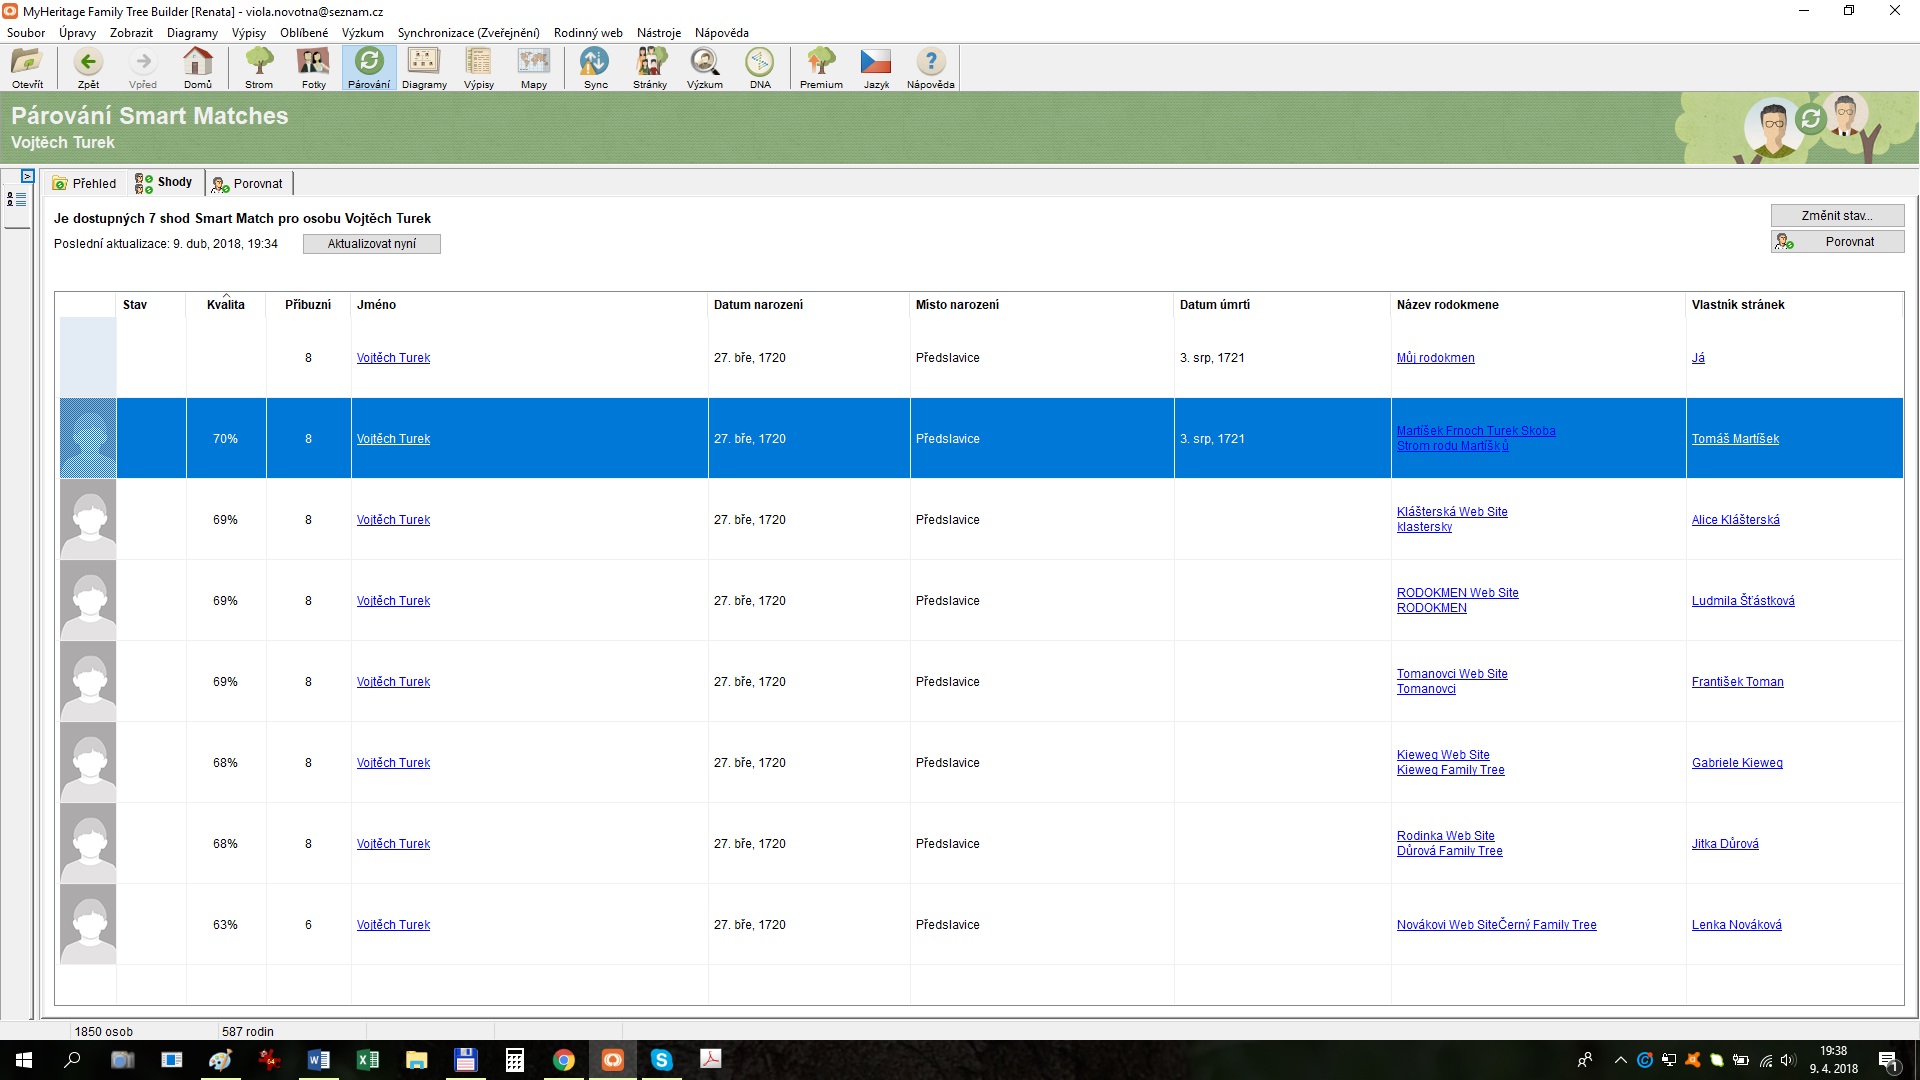Click the Výzkum research toolbar icon
The width and height of the screenshot is (1920, 1080).
click(704, 68)
